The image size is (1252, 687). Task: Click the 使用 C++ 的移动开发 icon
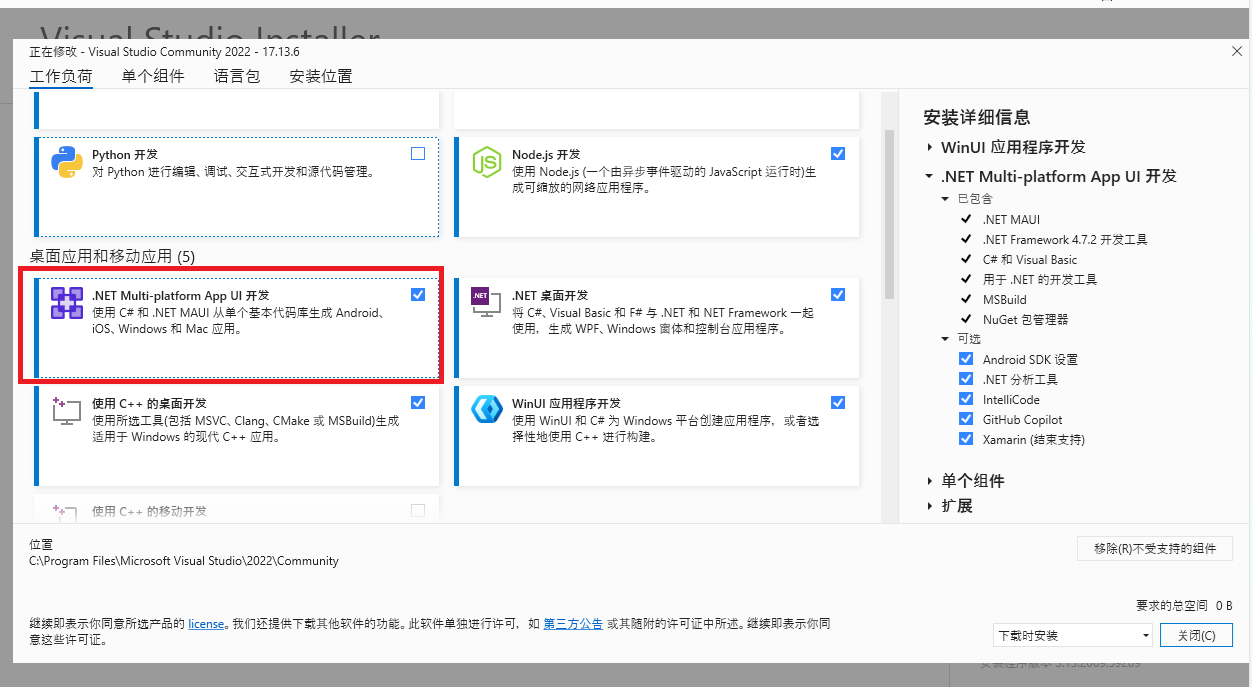(x=67, y=514)
